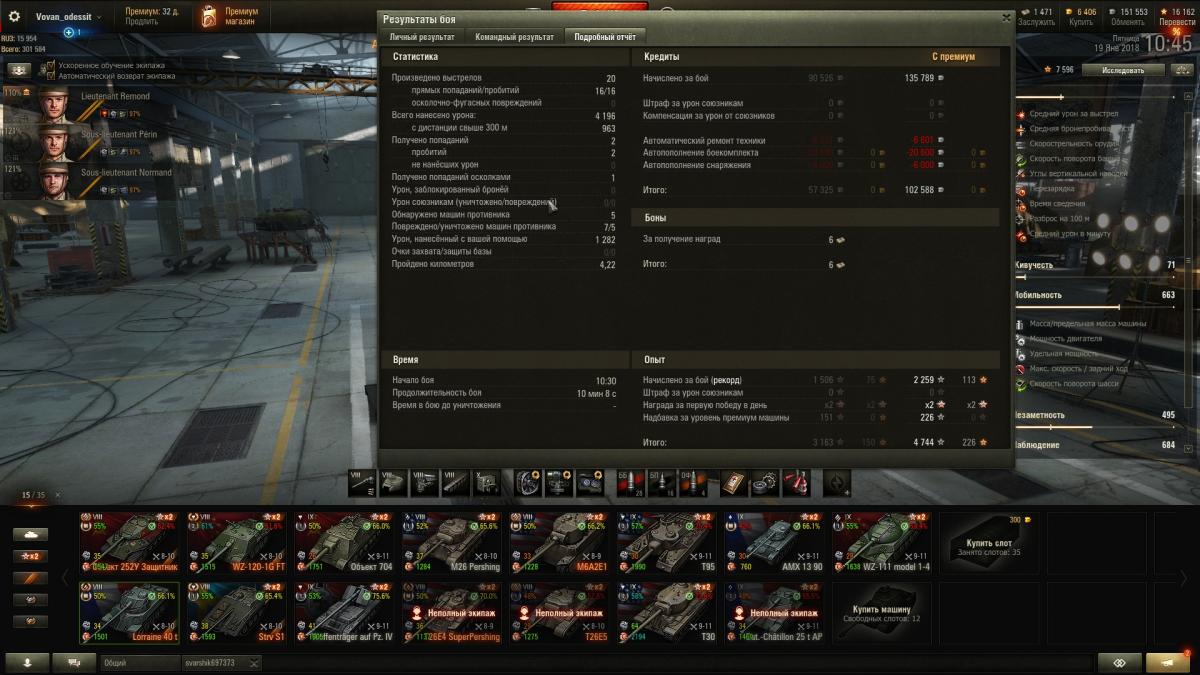Image resolution: width=1200 pixels, height=675 pixels.
Task: Select the T26E4 SuperPershing tank
Action: (452, 613)
